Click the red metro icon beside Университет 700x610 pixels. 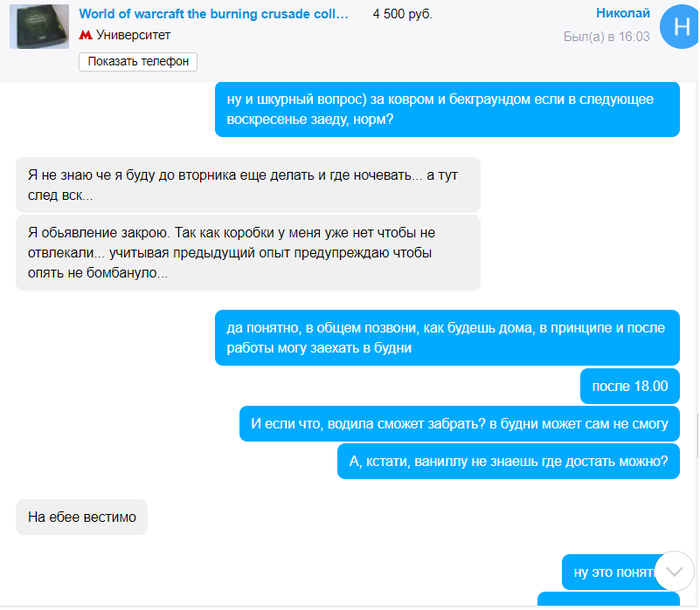[85, 35]
